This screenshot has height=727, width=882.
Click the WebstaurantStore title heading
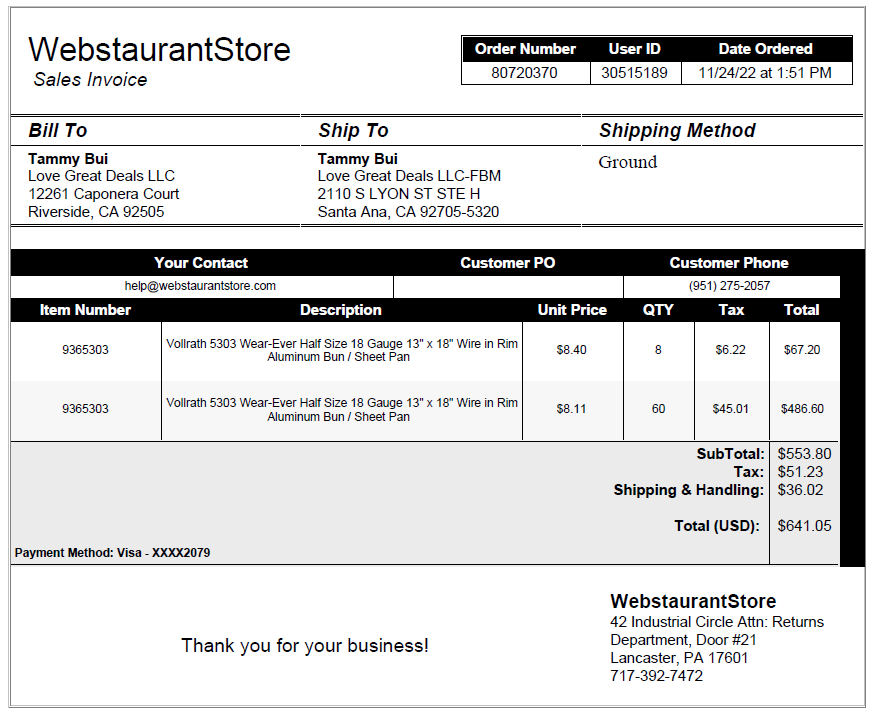159,50
